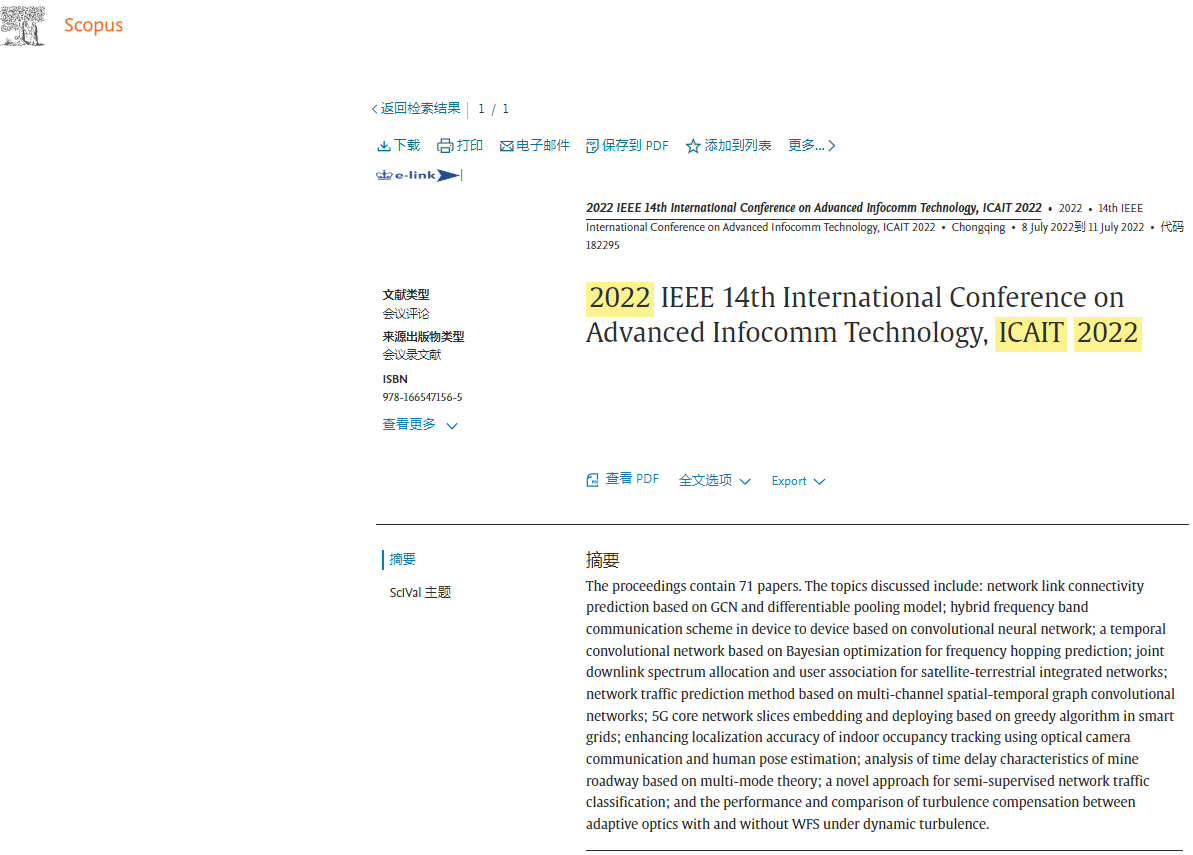Click the 来源出版物类型 field label
The width and height of the screenshot is (1193, 855).
[x=423, y=336]
